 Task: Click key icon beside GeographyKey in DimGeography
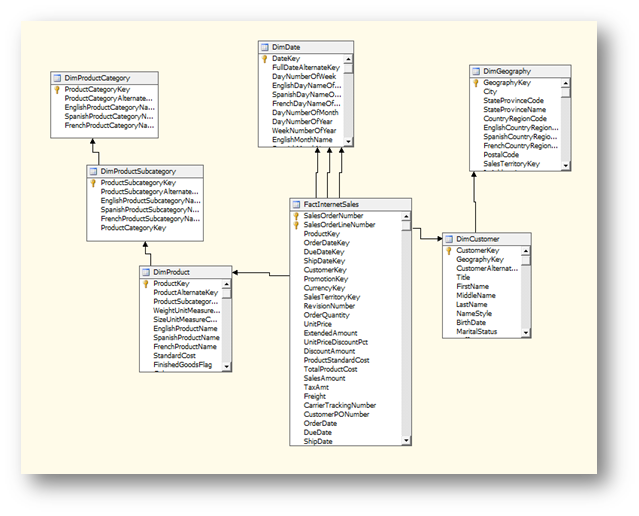tap(476, 83)
